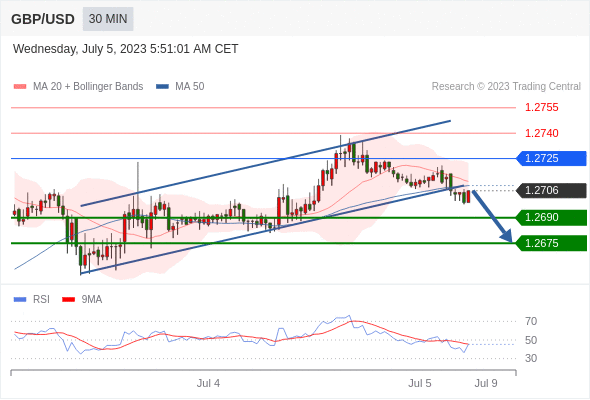Image resolution: width=590 pixels, height=400 pixels.
Task: Click the Wednesday, July 5 timestamp text
Action: click(x=125, y=49)
